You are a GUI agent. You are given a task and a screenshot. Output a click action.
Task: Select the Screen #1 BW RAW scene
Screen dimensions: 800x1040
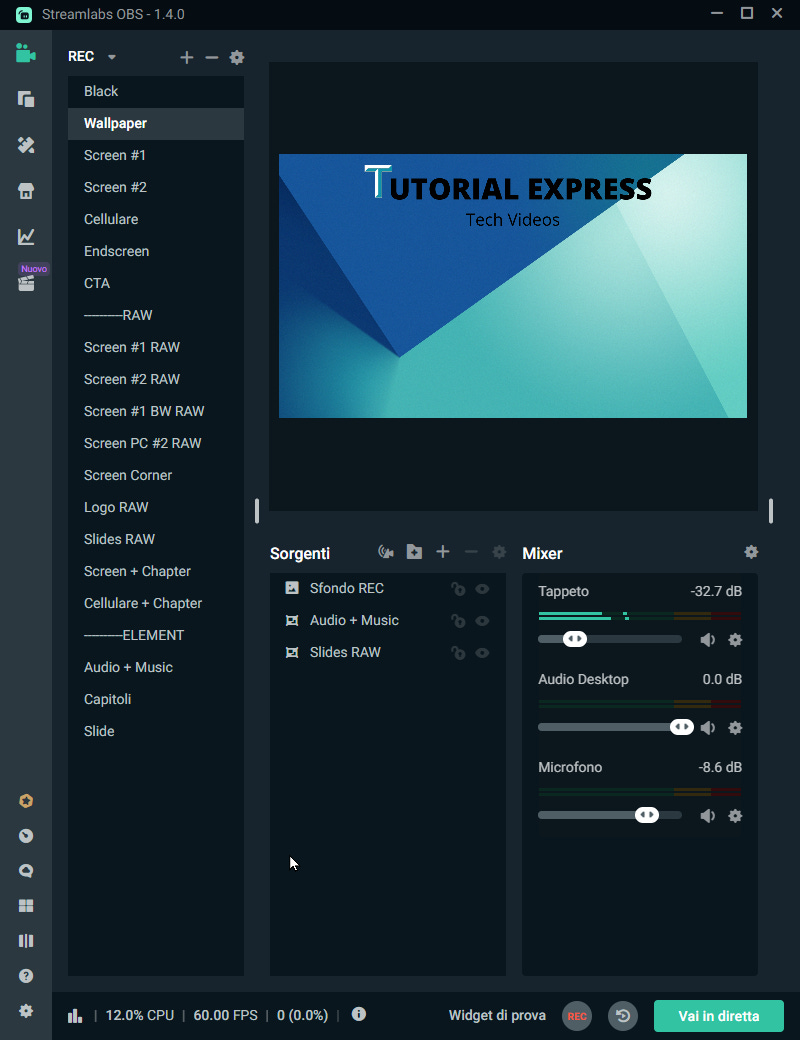point(156,411)
